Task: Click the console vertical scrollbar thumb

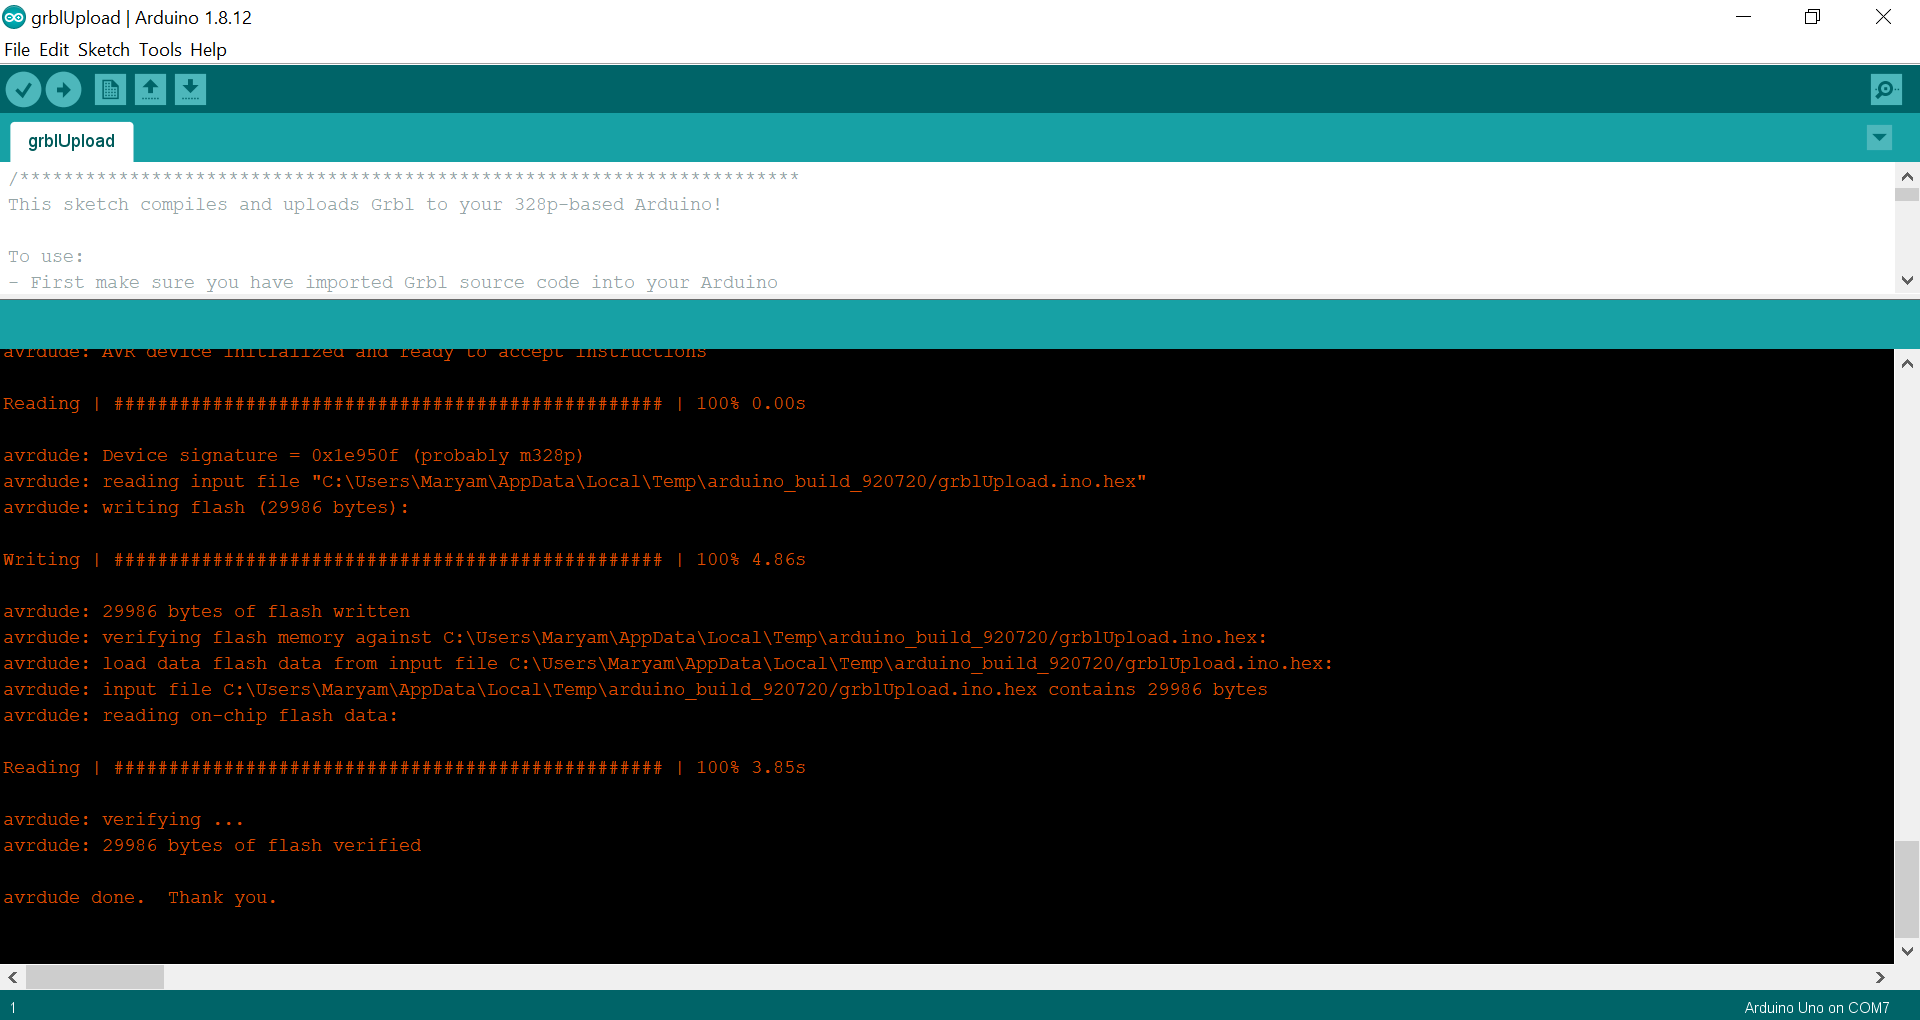Action: point(1907,888)
